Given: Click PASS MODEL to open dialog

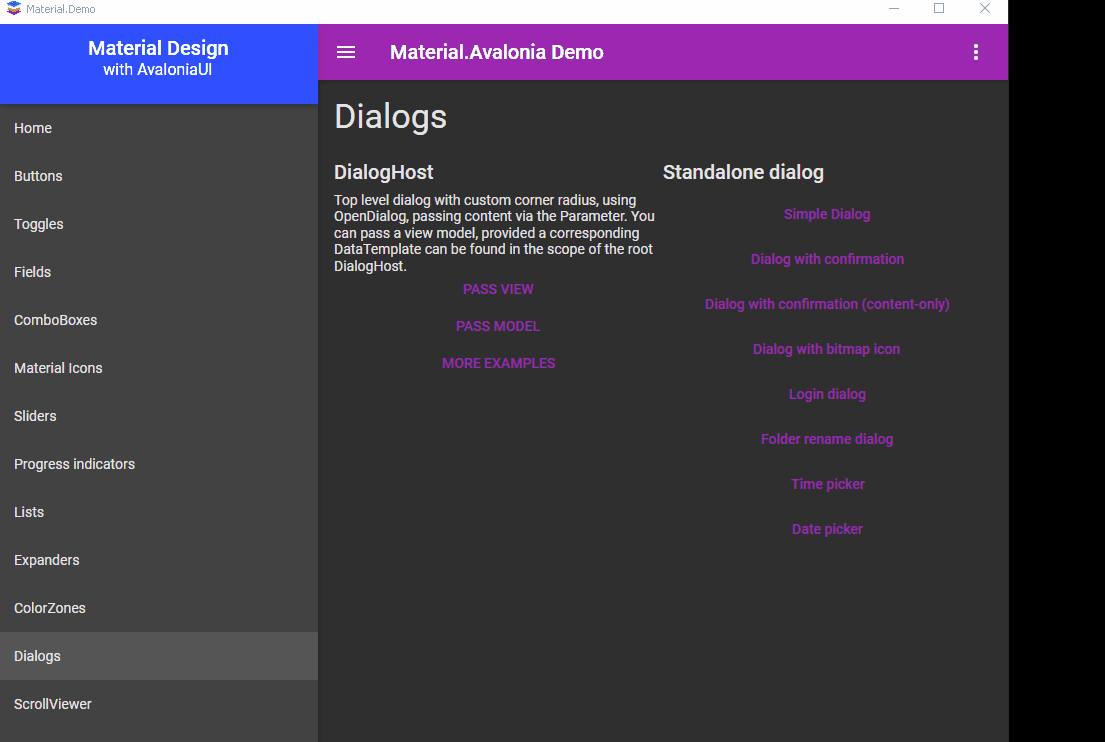Looking at the screenshot, I should (498, 326).
